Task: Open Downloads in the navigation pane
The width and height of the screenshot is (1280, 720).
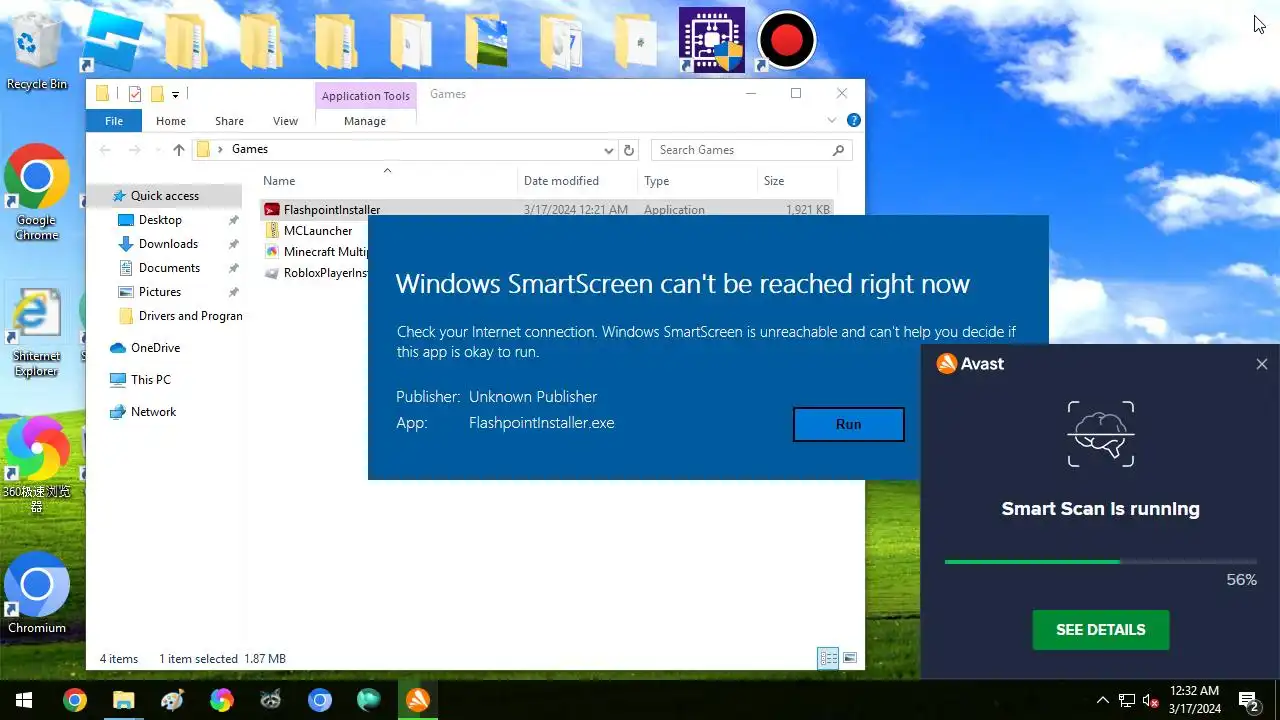Action: [168, 244]
